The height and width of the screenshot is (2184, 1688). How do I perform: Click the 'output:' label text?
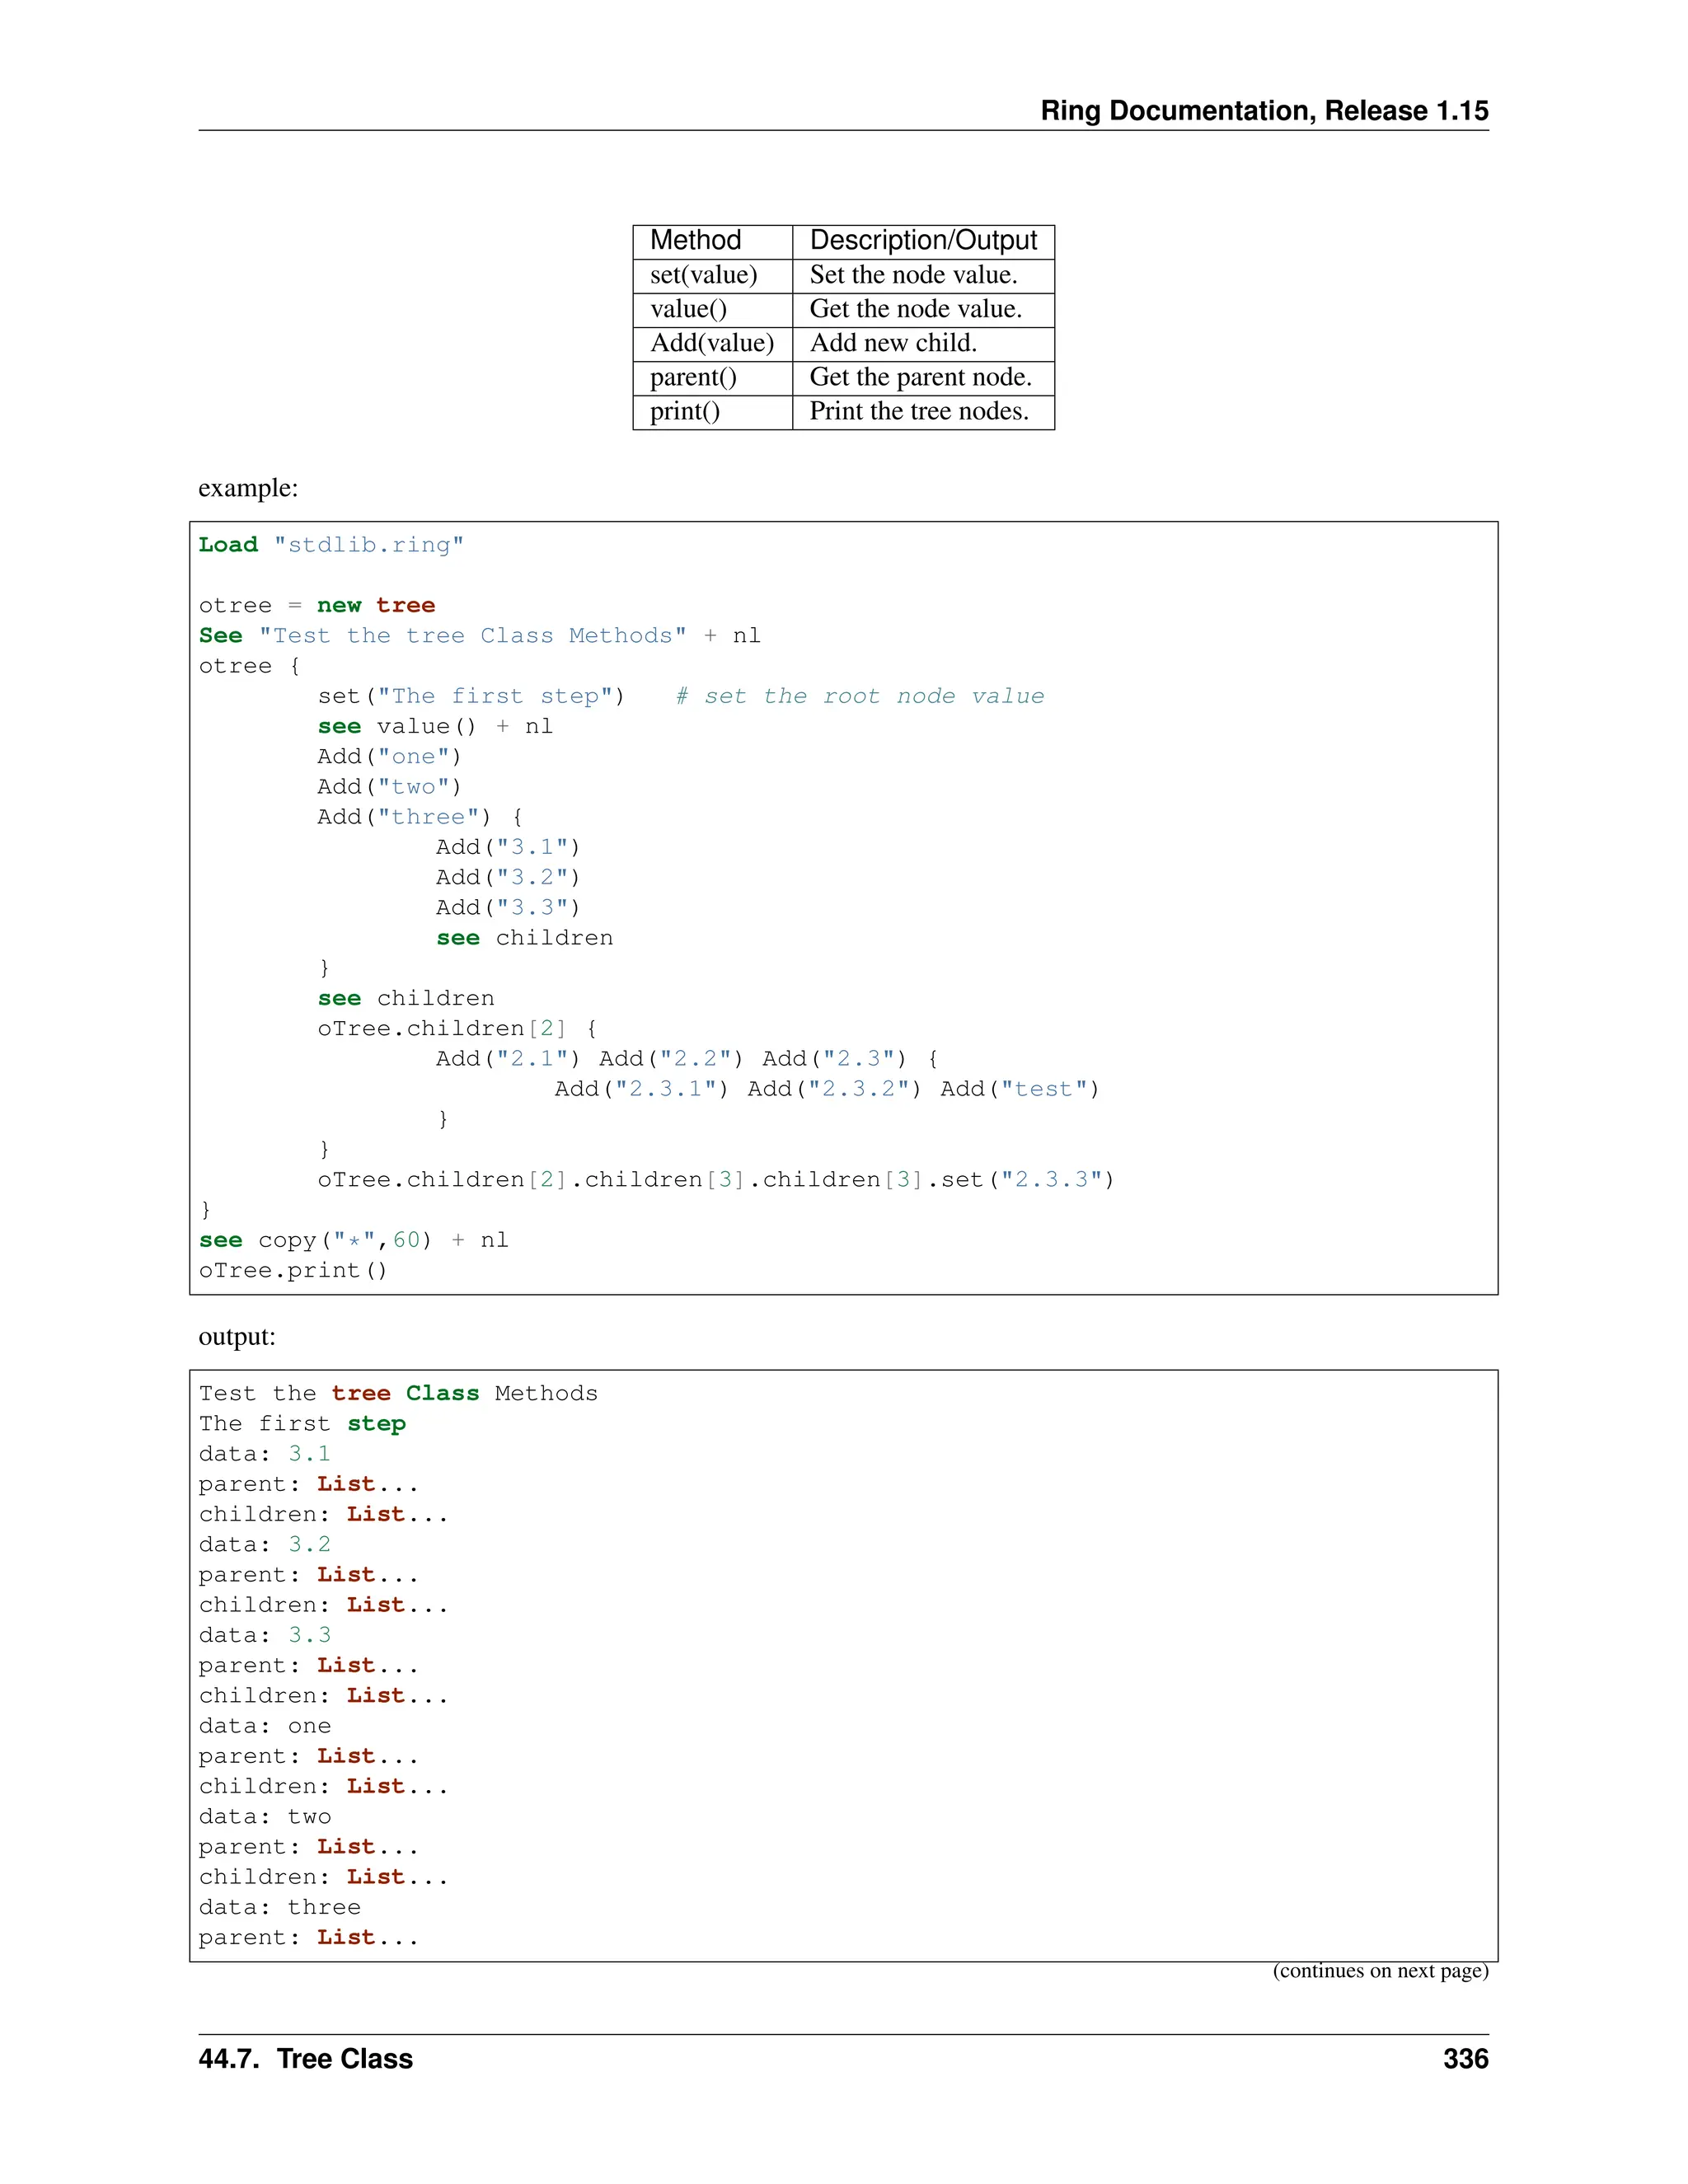coord(237,1337)
